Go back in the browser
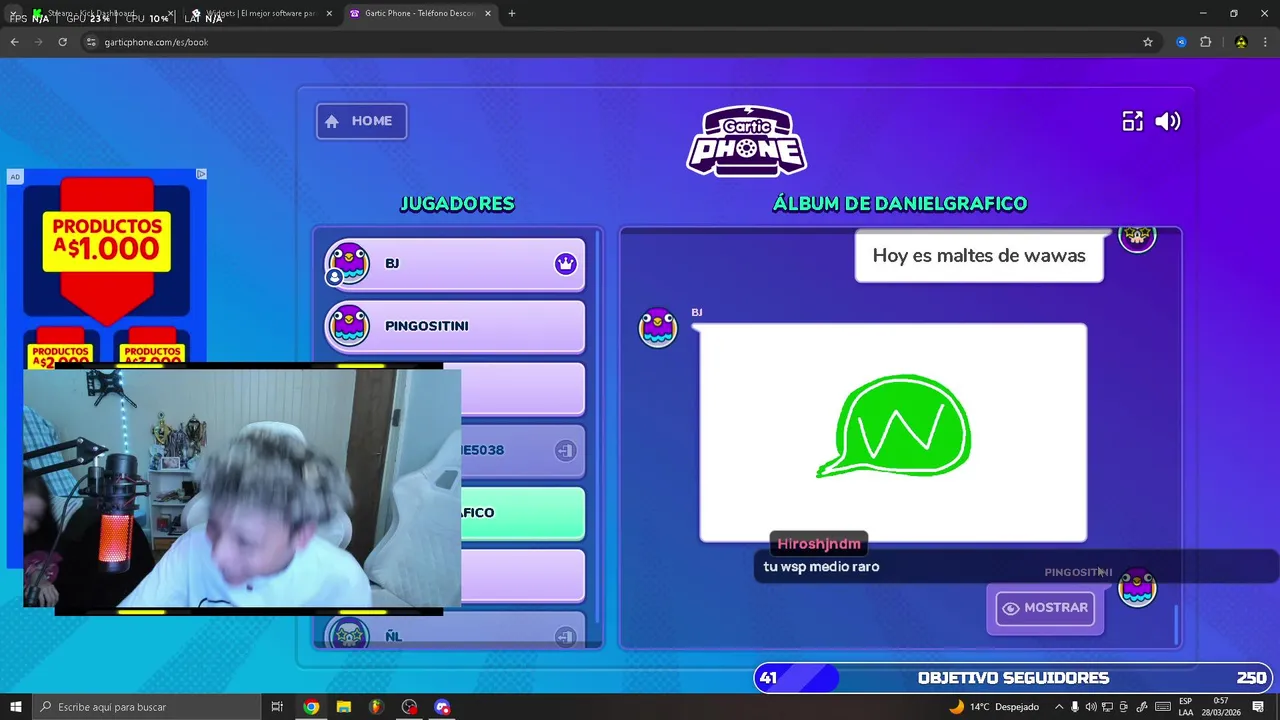This screenshot has width=1280, height=720. pyautogui.click(x=14, y=42)
